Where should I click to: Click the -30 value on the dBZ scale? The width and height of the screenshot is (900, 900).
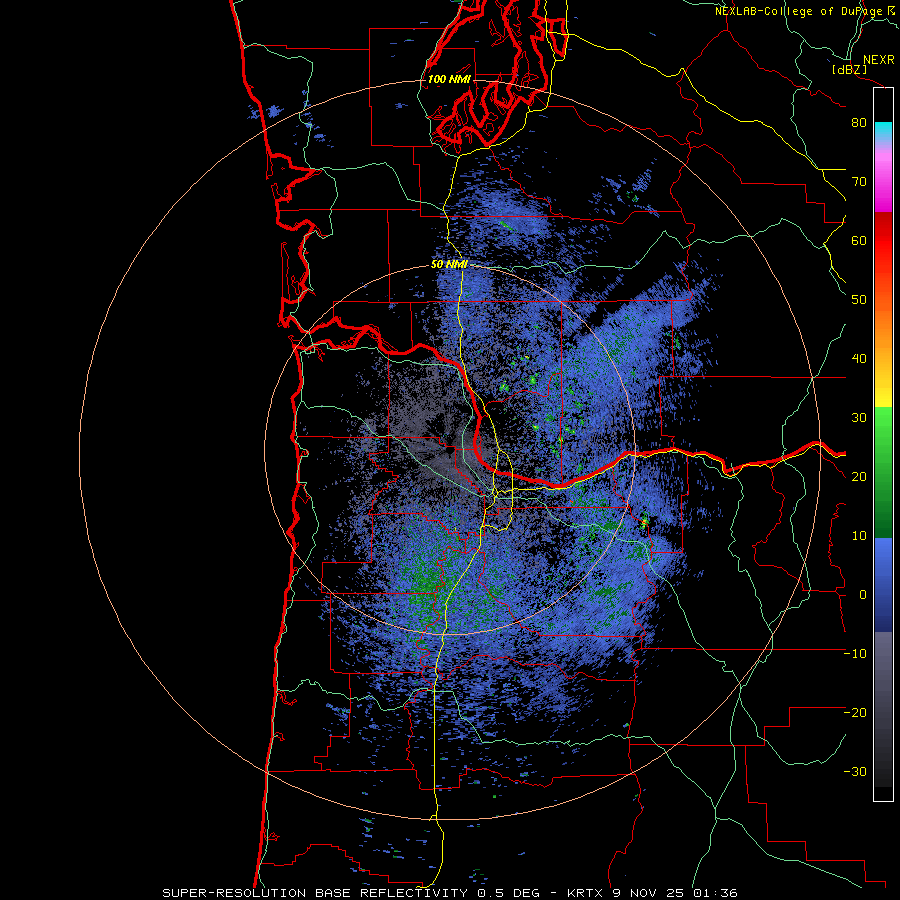click(855, 772)
